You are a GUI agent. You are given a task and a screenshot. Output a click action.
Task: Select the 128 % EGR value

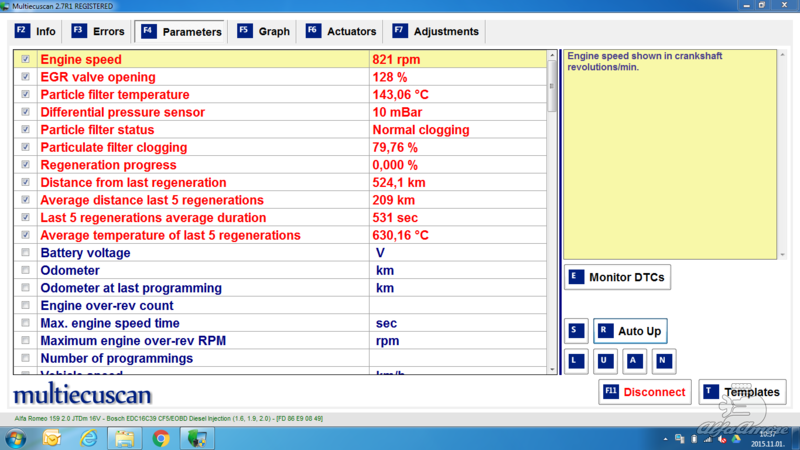pos(390,77)
